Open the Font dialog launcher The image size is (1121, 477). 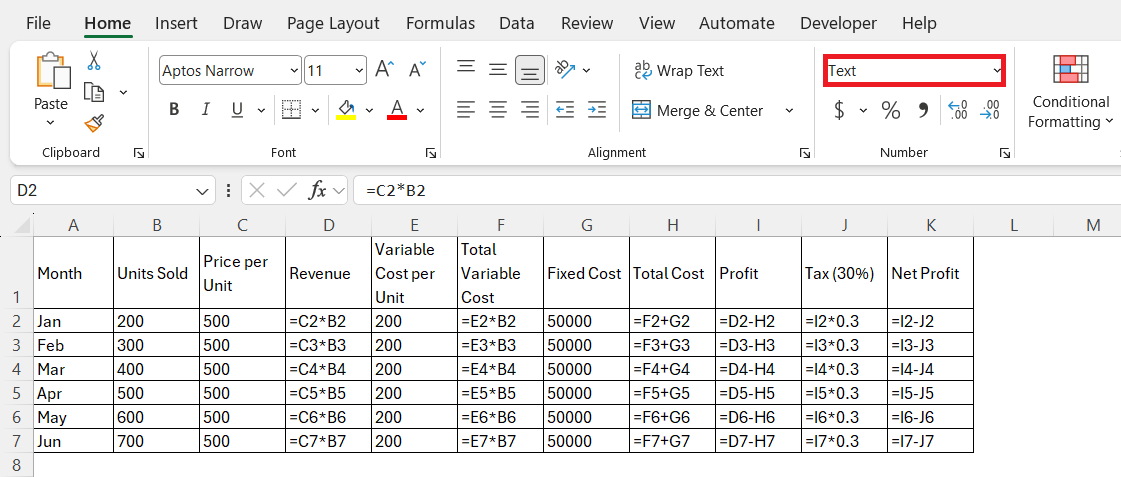point(431,153)
